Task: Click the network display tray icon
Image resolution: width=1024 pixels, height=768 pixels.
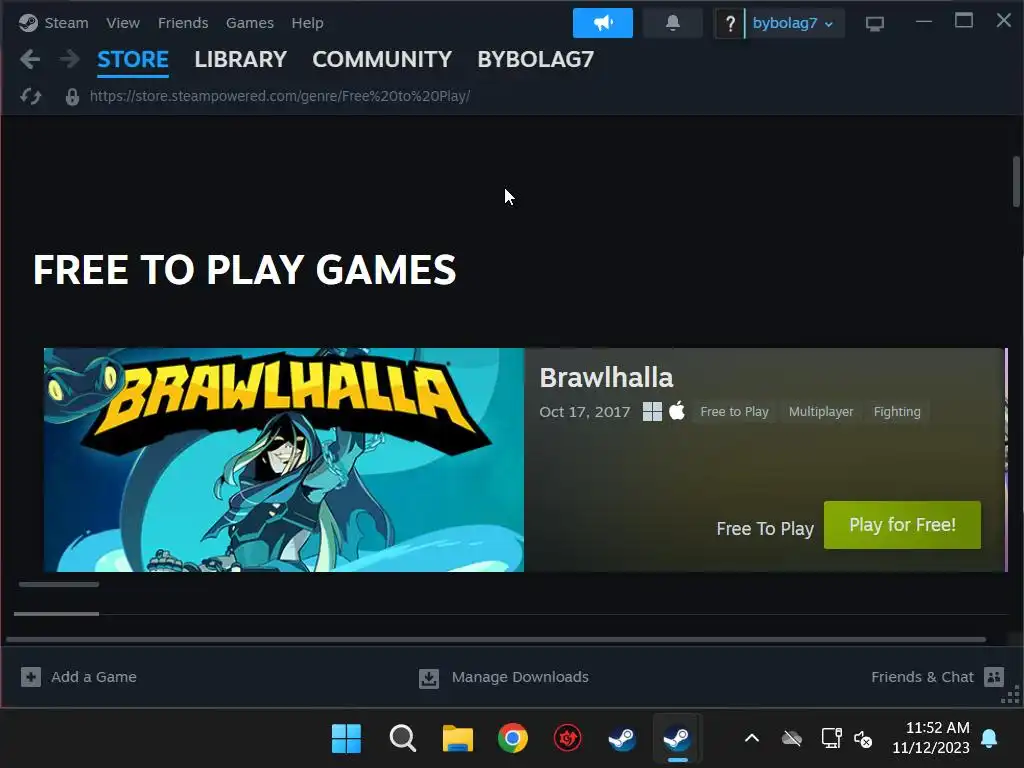Action: [x=831, y=738]
